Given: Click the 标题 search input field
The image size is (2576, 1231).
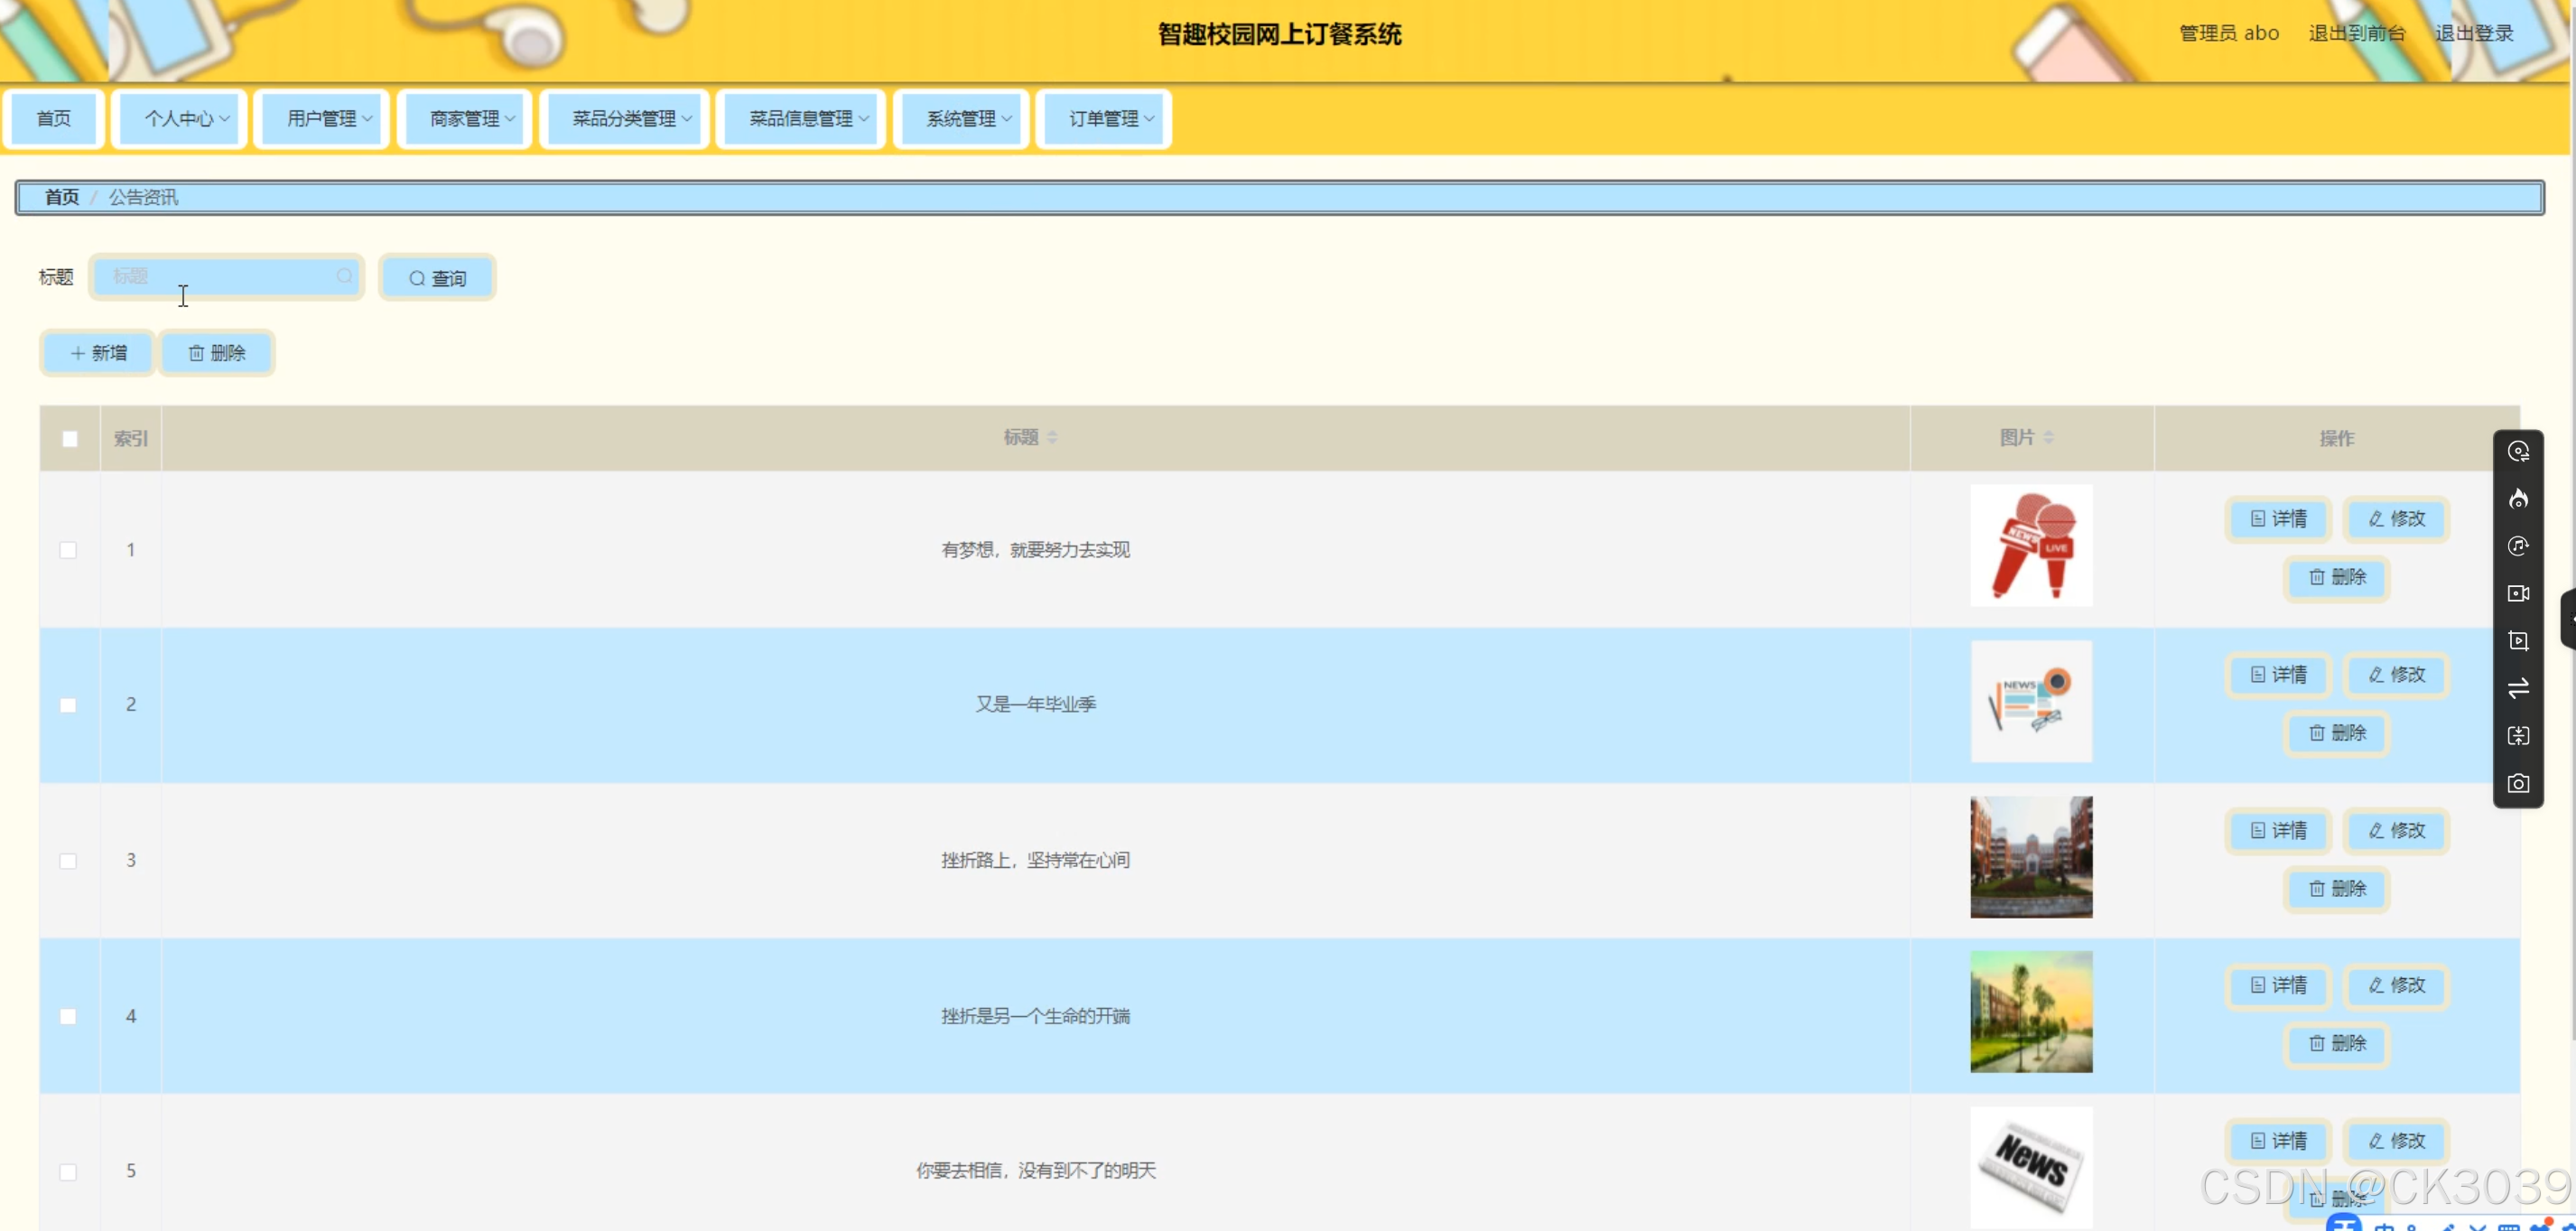Looking at the screenshot, I should point(220,276).
